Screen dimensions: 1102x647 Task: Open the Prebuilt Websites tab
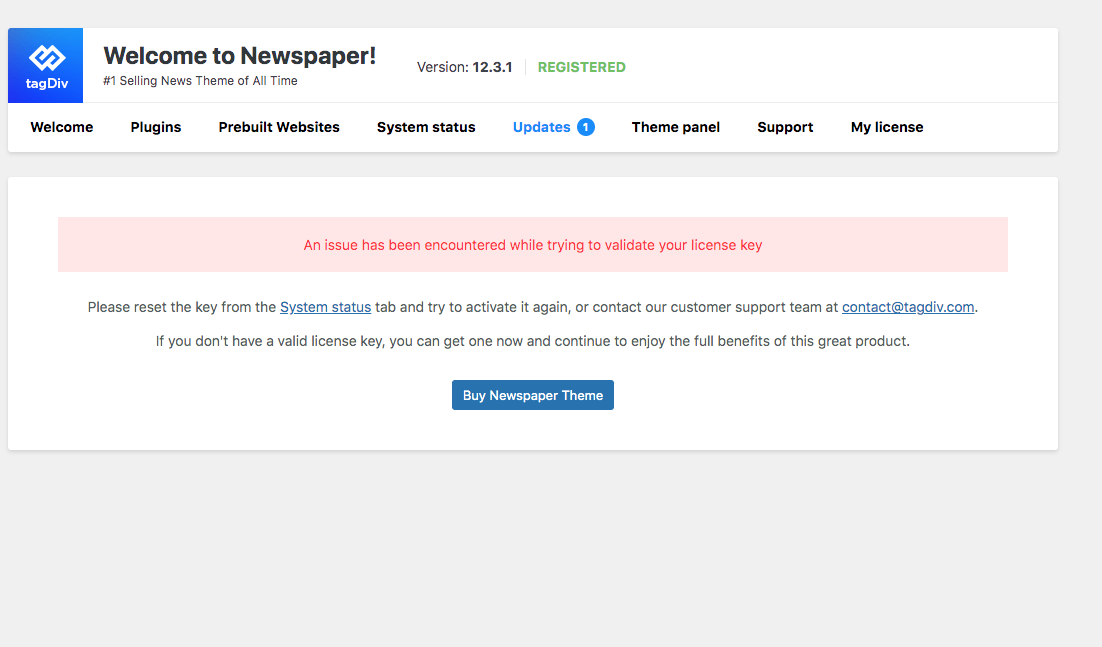click(x=279, y=127)
